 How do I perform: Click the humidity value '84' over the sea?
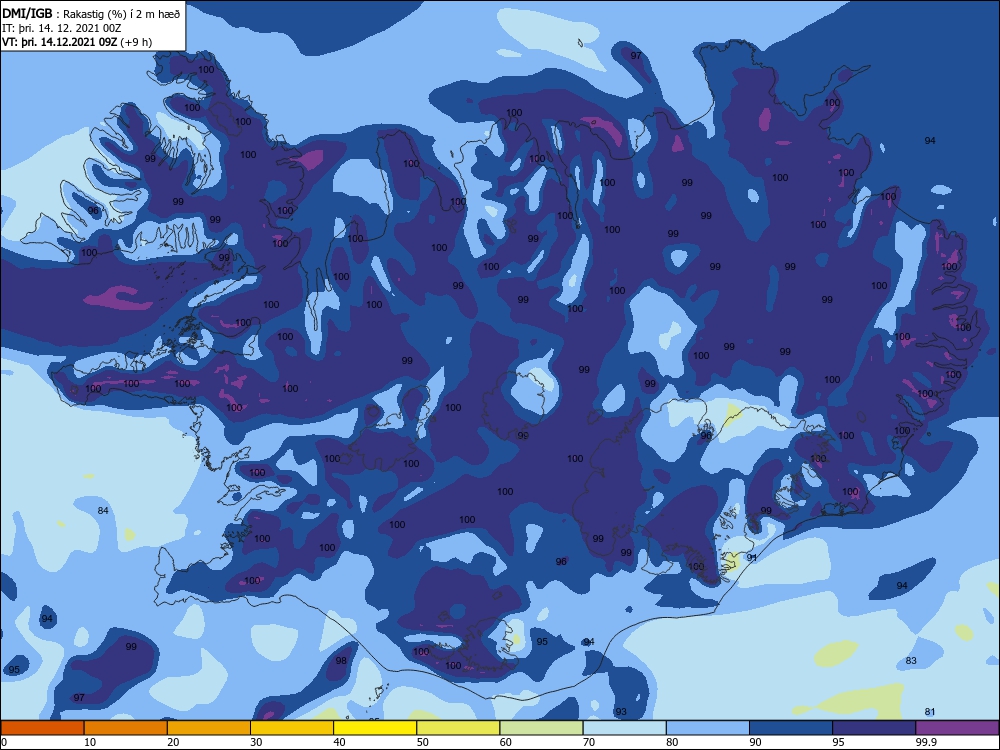pos(103,510)
